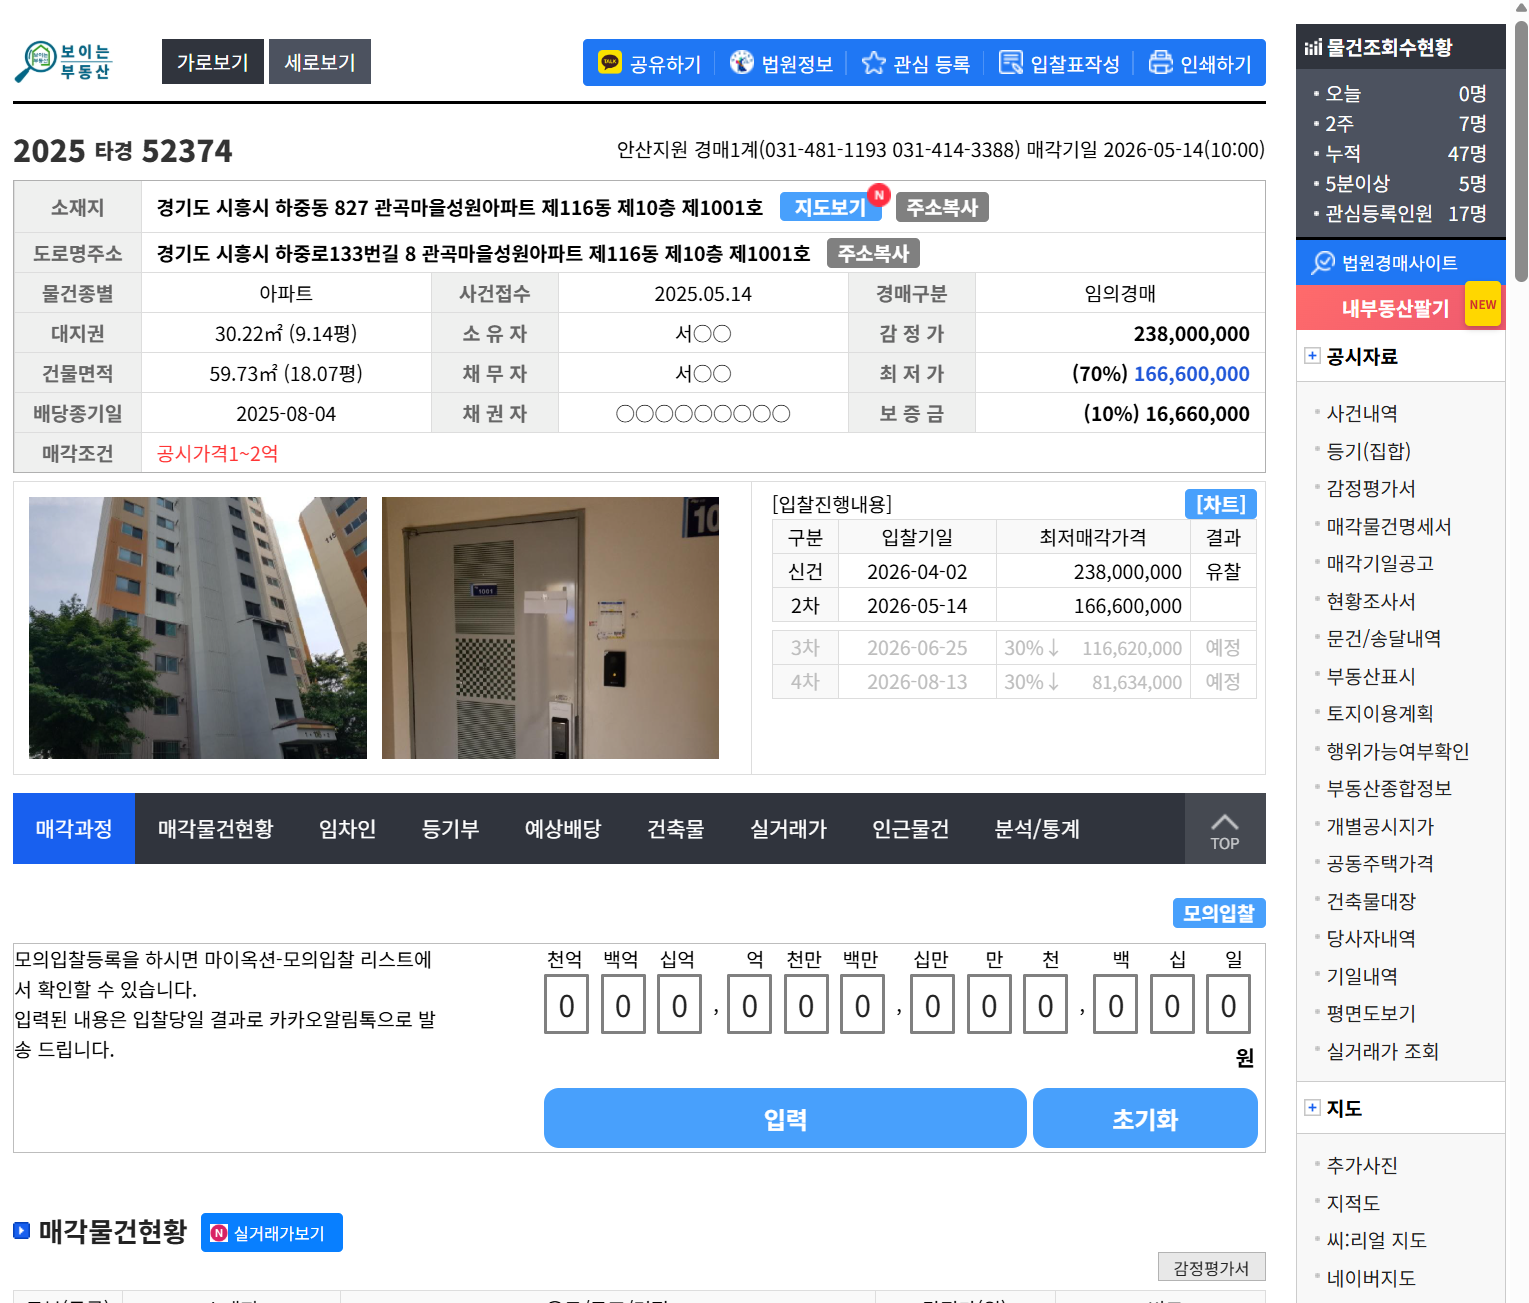This screenshot has height=1303, width=1529.
Task: Click the 공시가격1~2억 condition text
Action: click(x=217, y=453)
